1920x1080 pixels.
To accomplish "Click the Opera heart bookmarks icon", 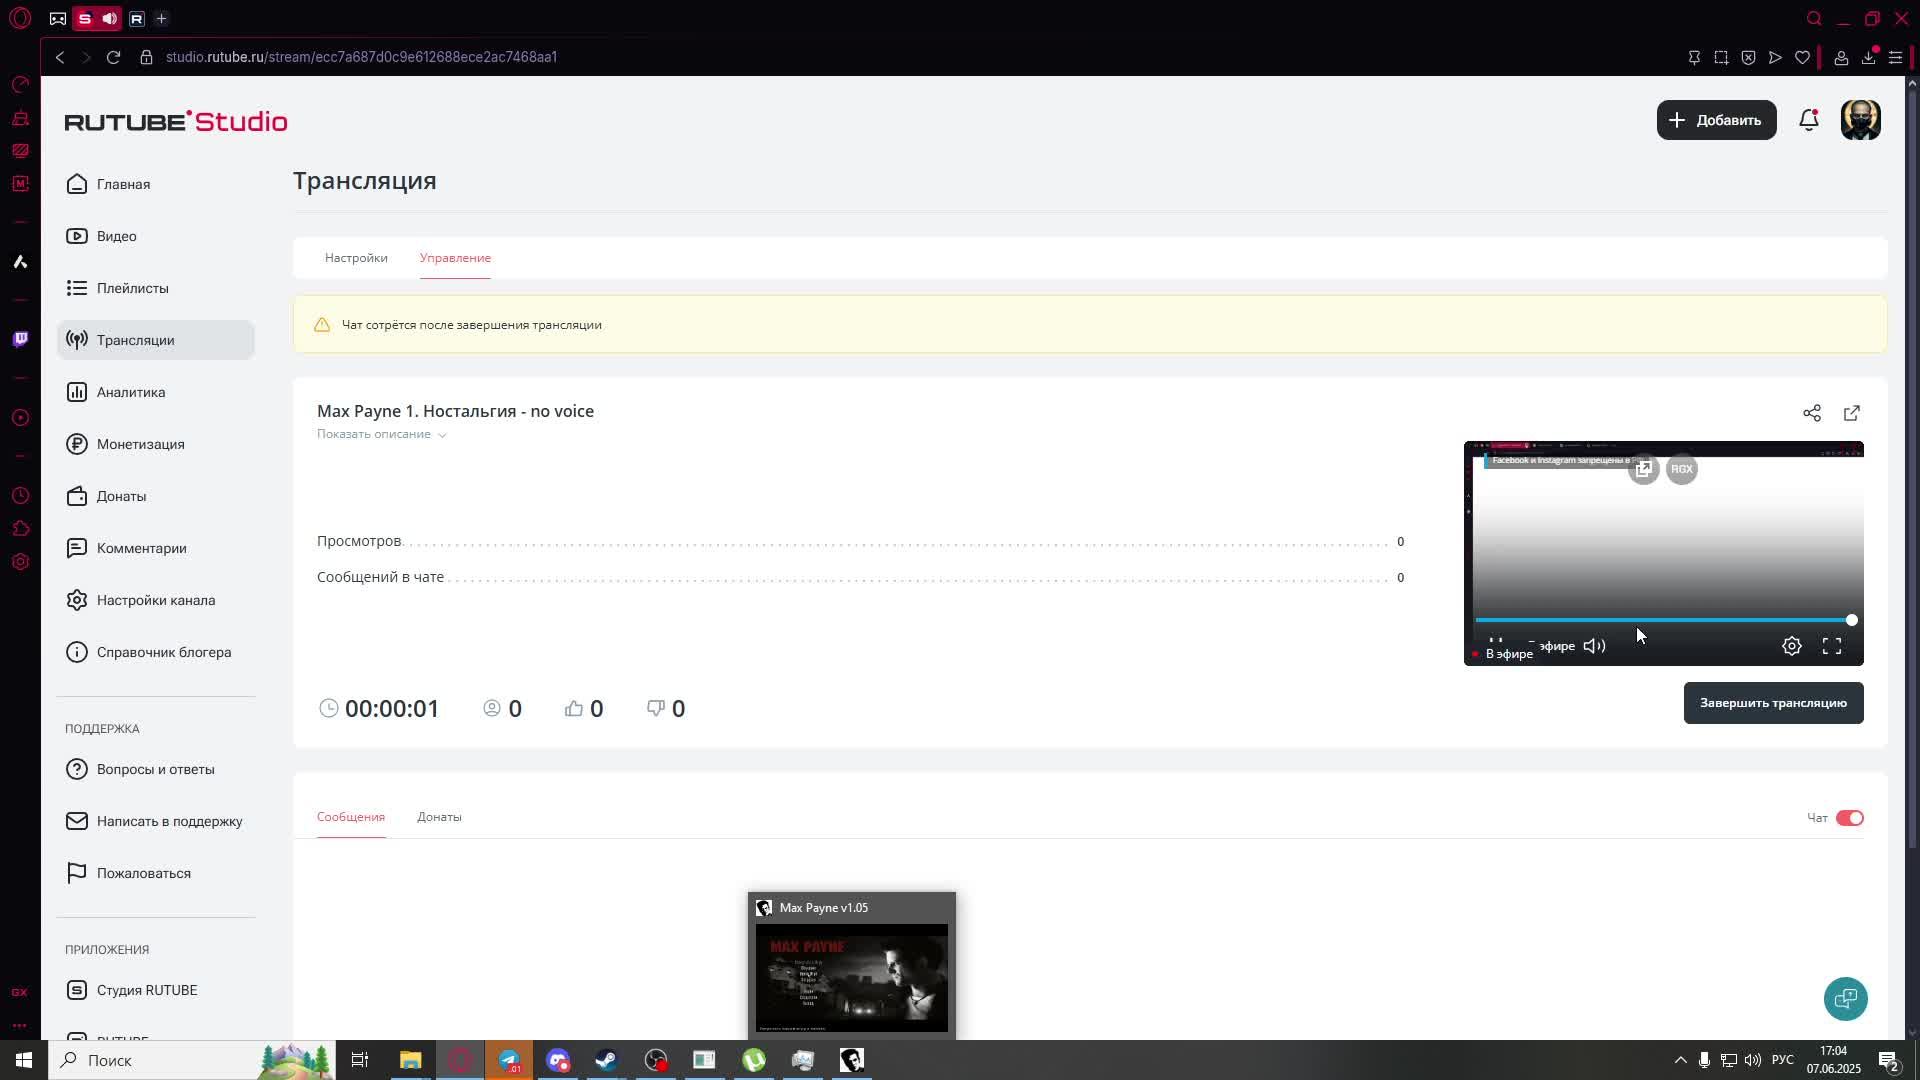I will pos(1802,57).
